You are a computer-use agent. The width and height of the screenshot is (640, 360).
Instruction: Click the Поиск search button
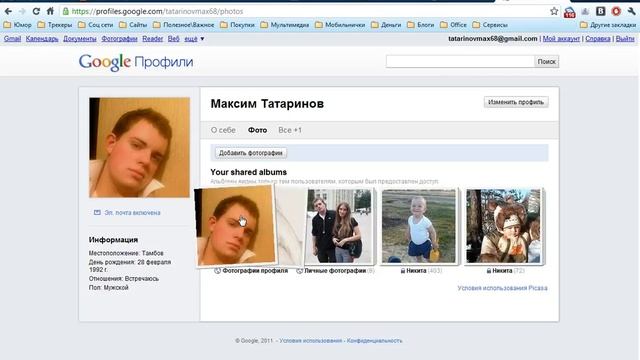(547, 62)
